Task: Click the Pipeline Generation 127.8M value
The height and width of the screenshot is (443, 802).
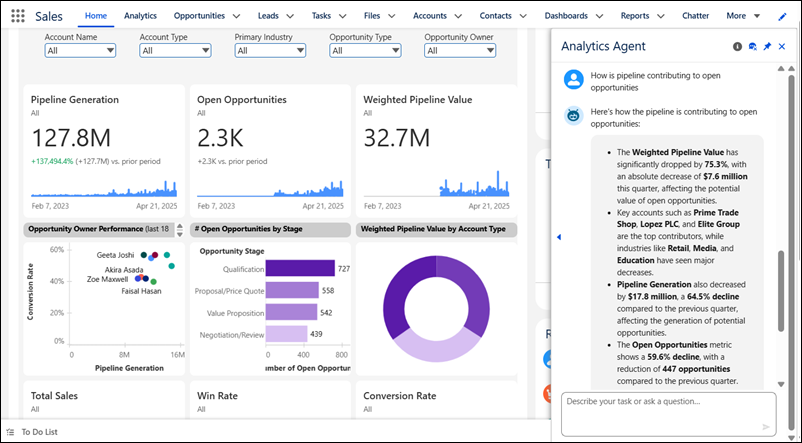Action: (x=71, y=138)
